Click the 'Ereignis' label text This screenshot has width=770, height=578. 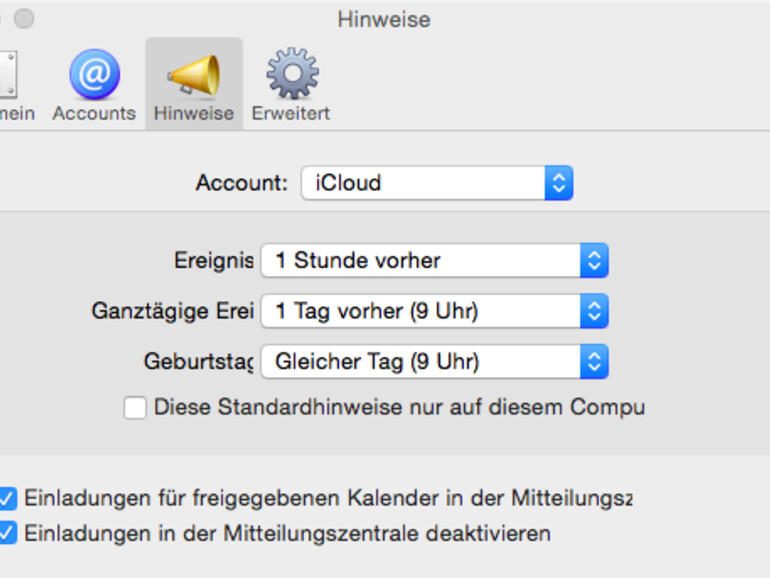214,260
